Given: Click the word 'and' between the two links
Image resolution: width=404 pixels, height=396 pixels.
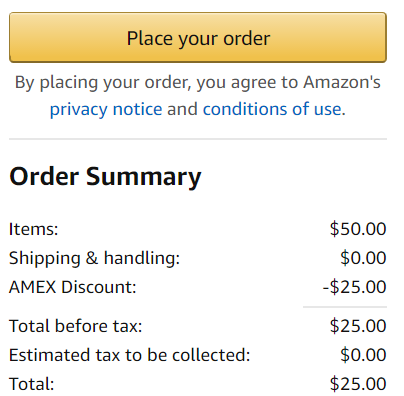Looking at the screenshot, I should (182, 109).
